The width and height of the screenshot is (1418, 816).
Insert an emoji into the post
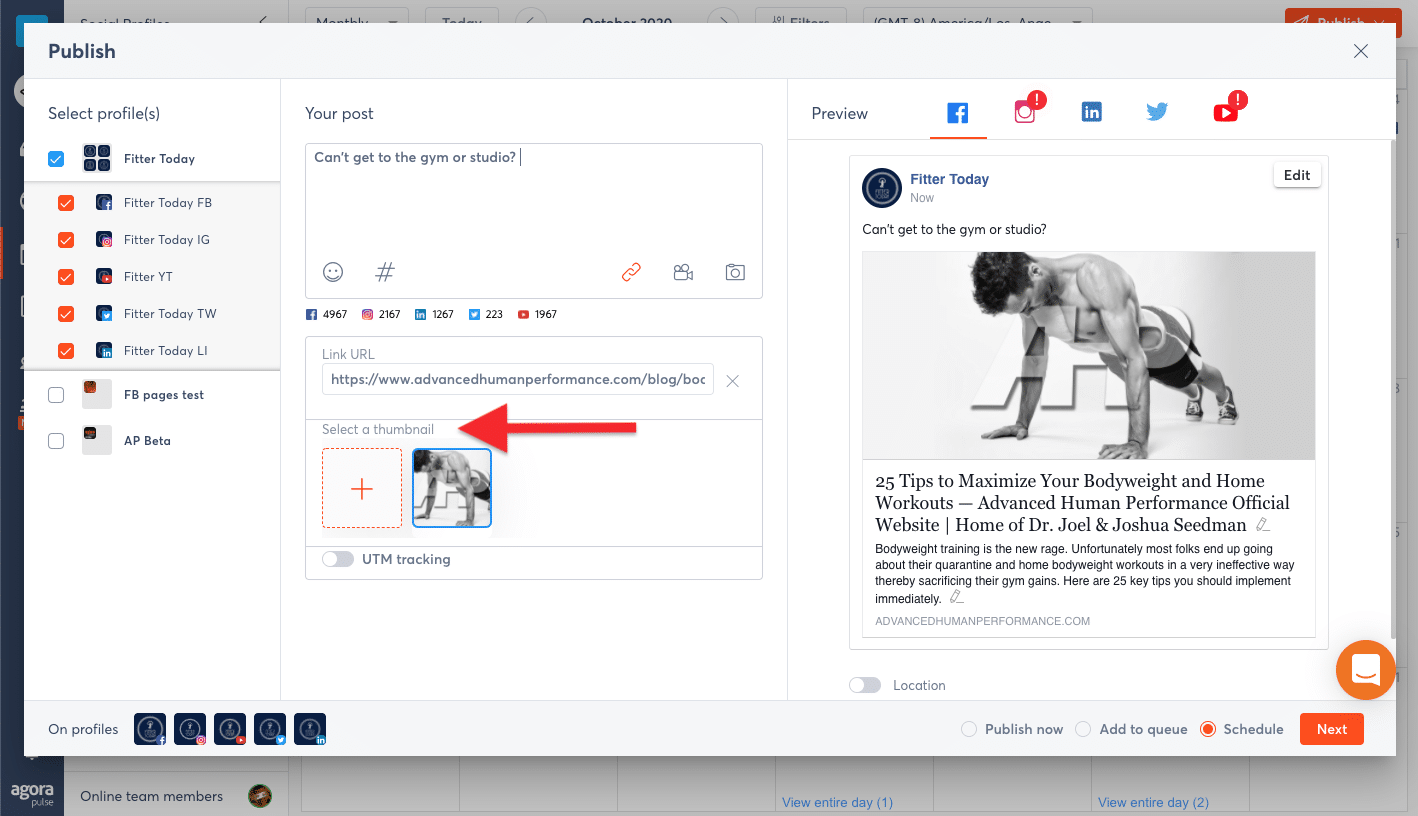point(333,272)
